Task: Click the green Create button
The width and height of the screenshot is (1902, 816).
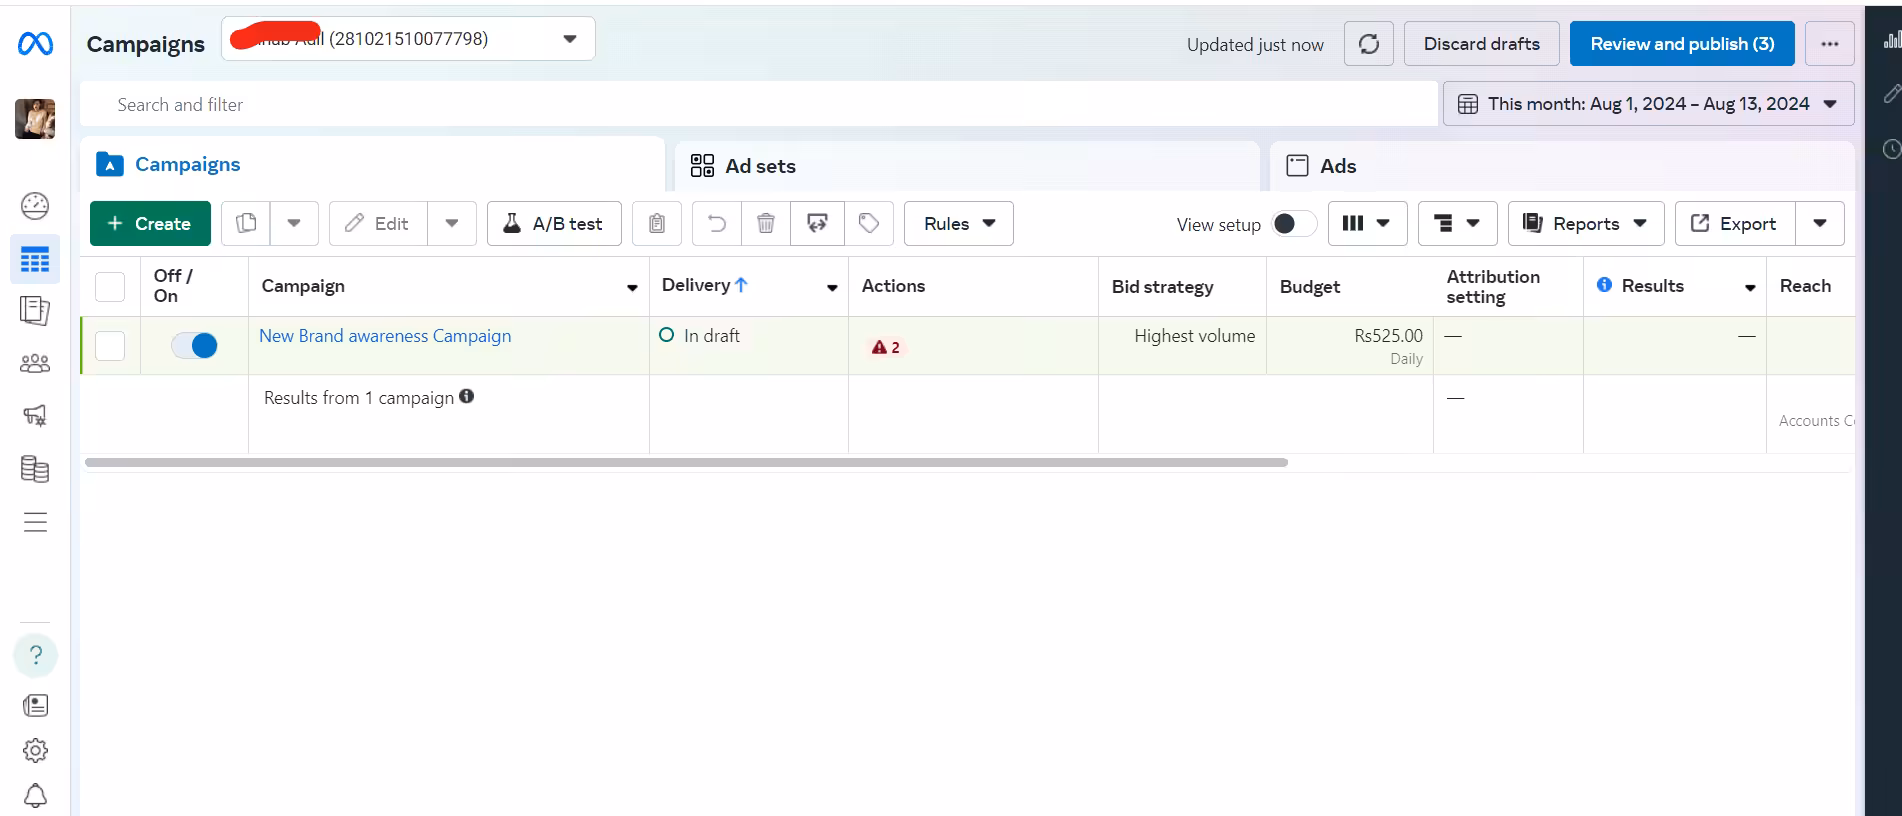Action: [150, 223]
